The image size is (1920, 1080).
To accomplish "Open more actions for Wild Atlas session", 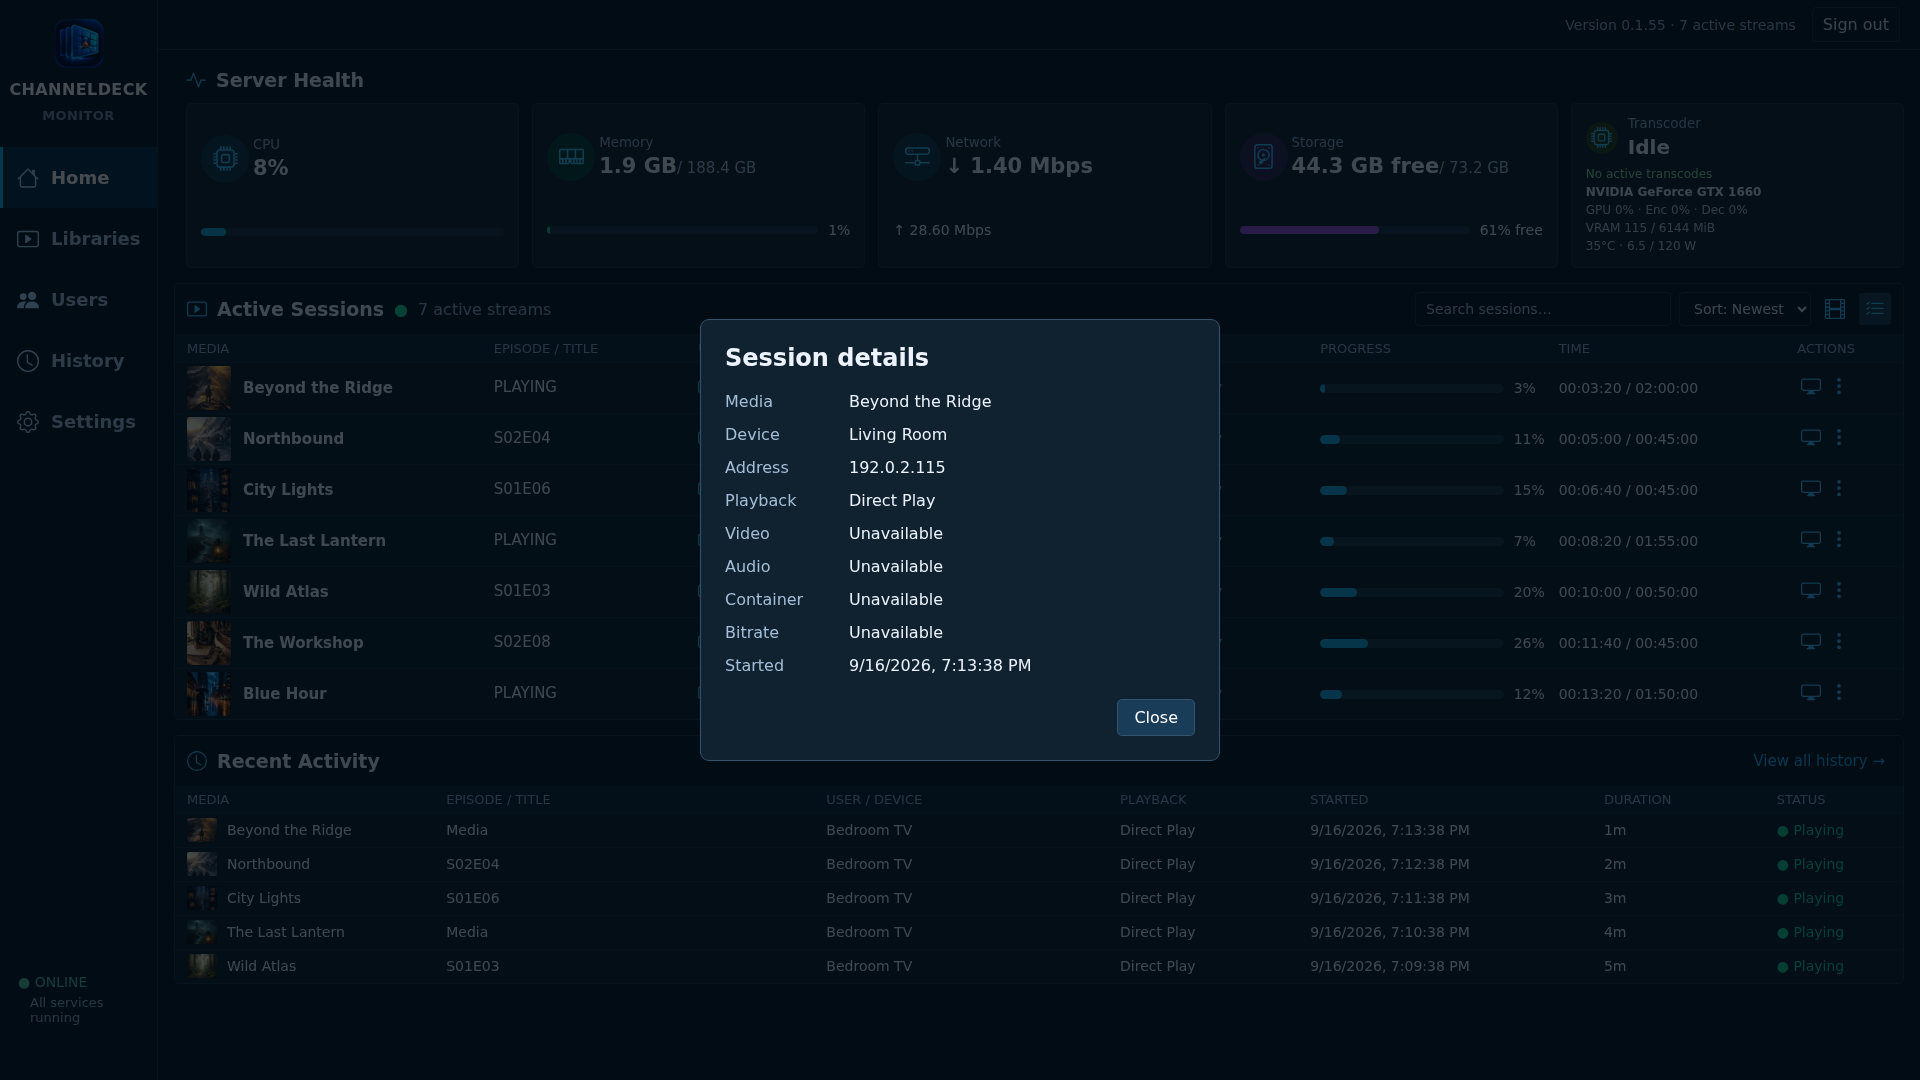I will pos(1839,590).
